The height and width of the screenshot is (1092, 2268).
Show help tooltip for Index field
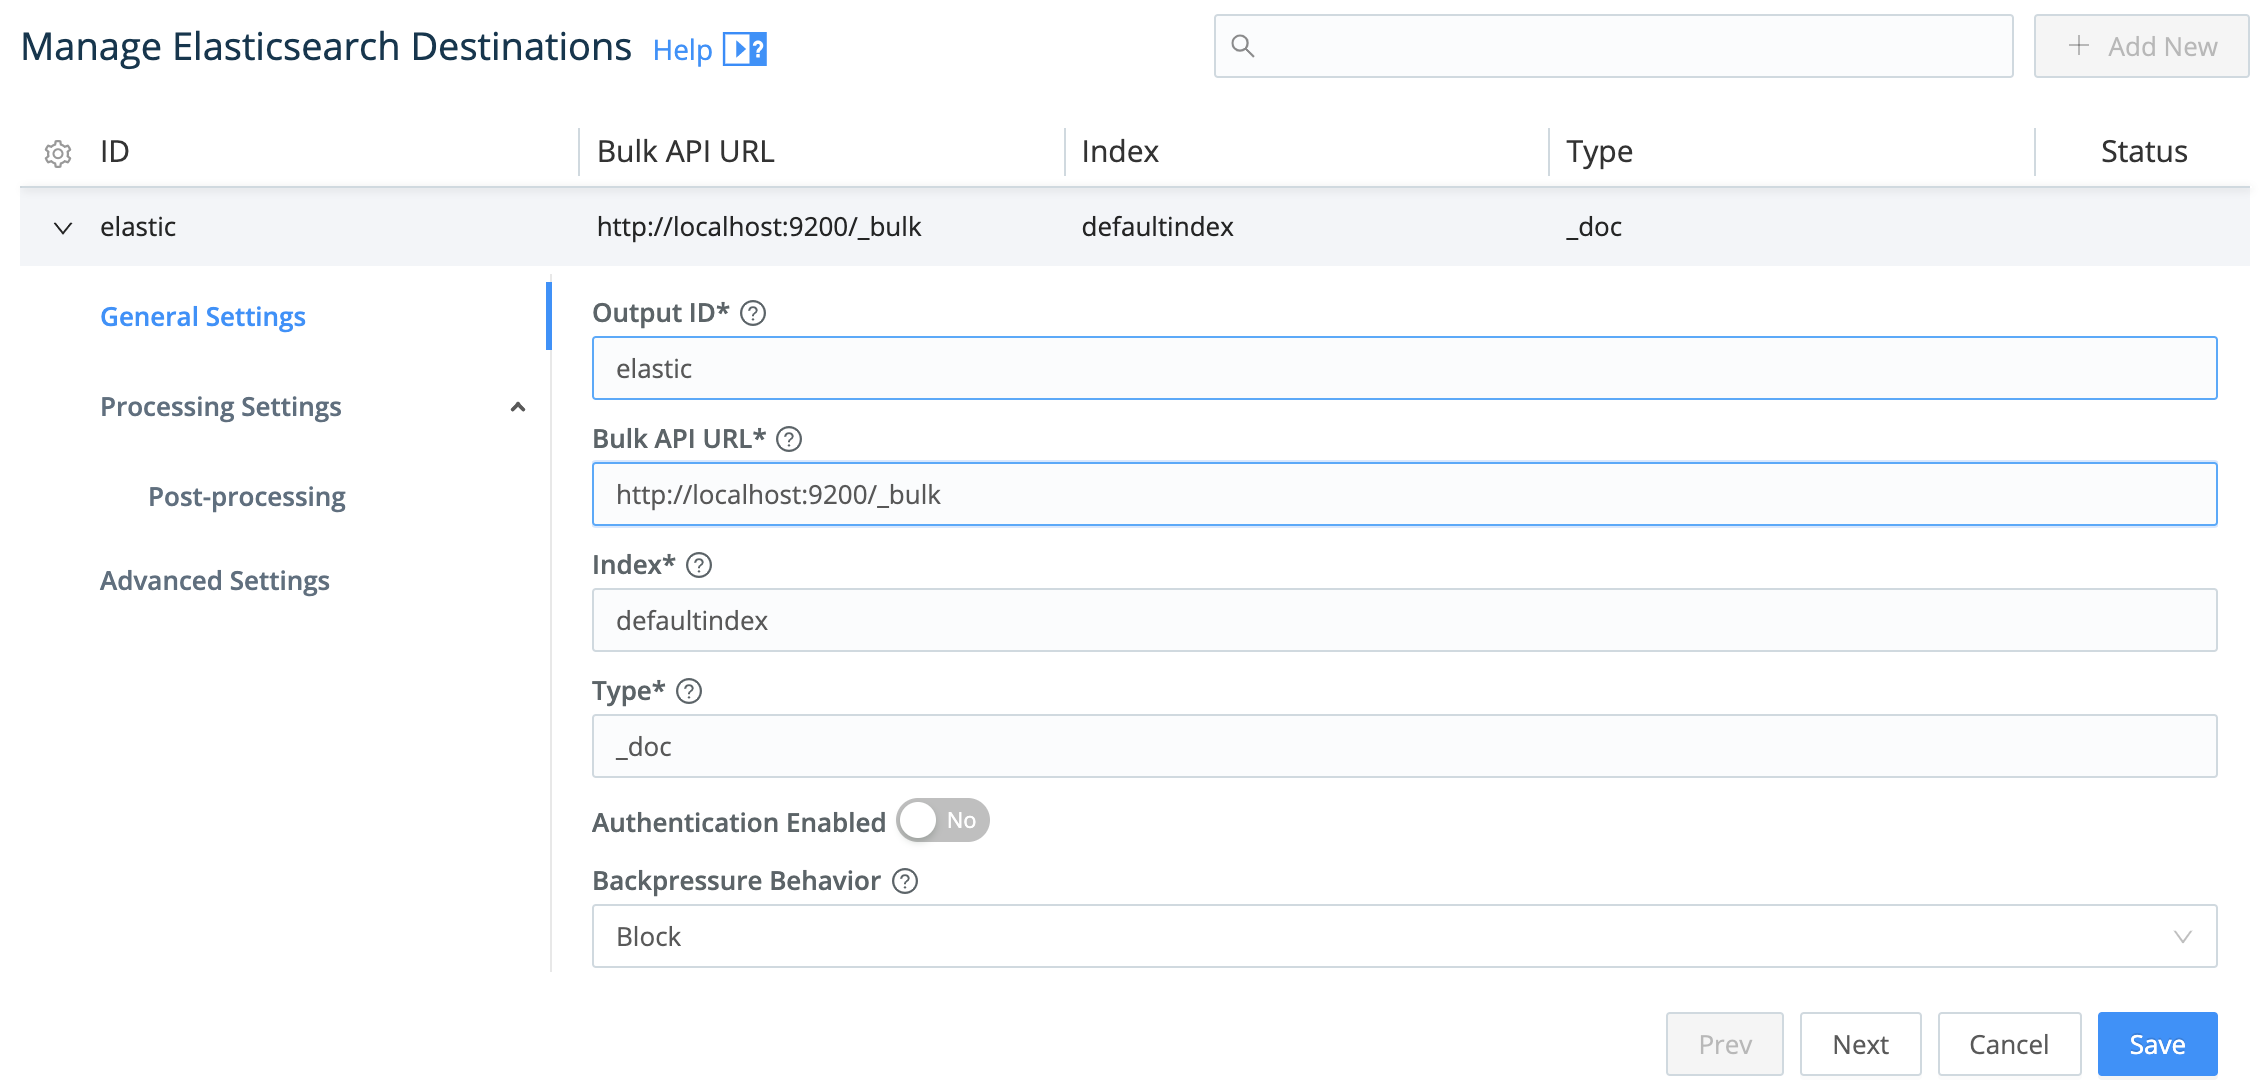[699, 565]
